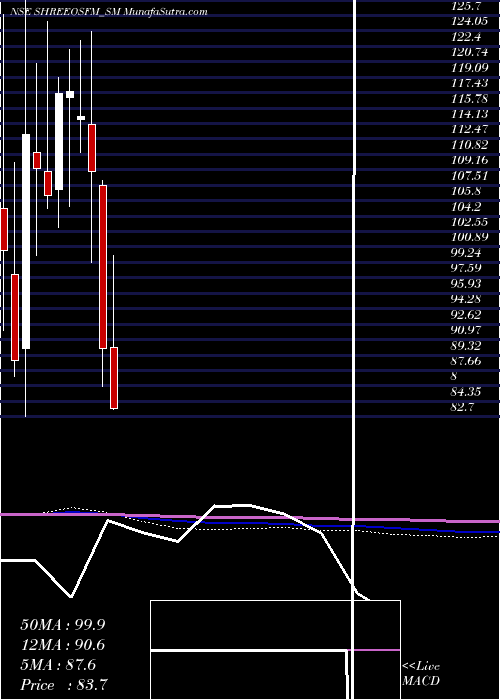Screen dimensions: 500x700
Task: Click the 94.28 price axis label
Action: click(x=467, y=299)
